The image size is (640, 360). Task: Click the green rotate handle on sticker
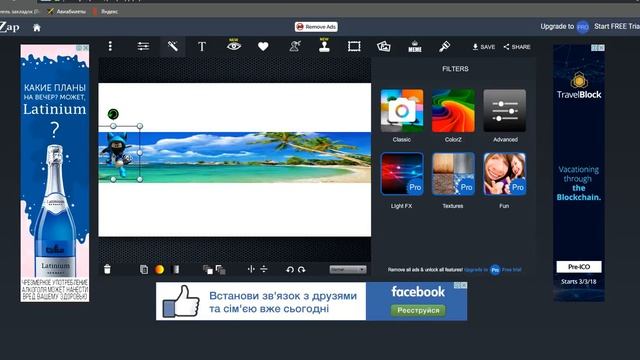pos(113,114)
